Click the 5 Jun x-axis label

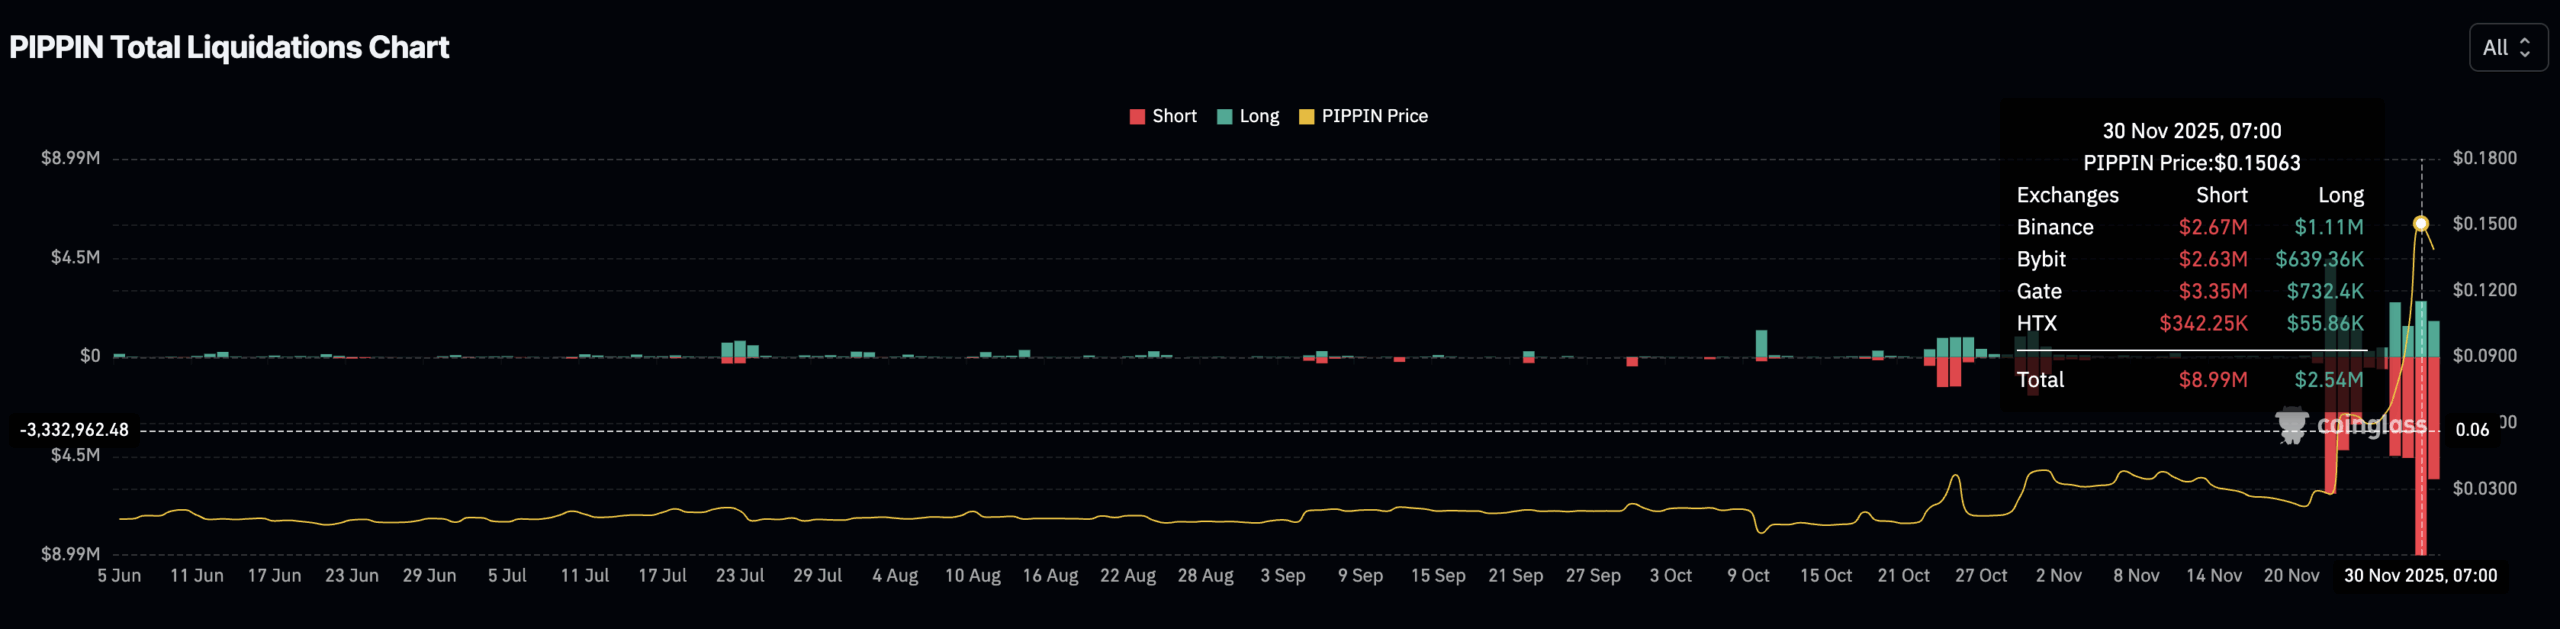[119, 576]
